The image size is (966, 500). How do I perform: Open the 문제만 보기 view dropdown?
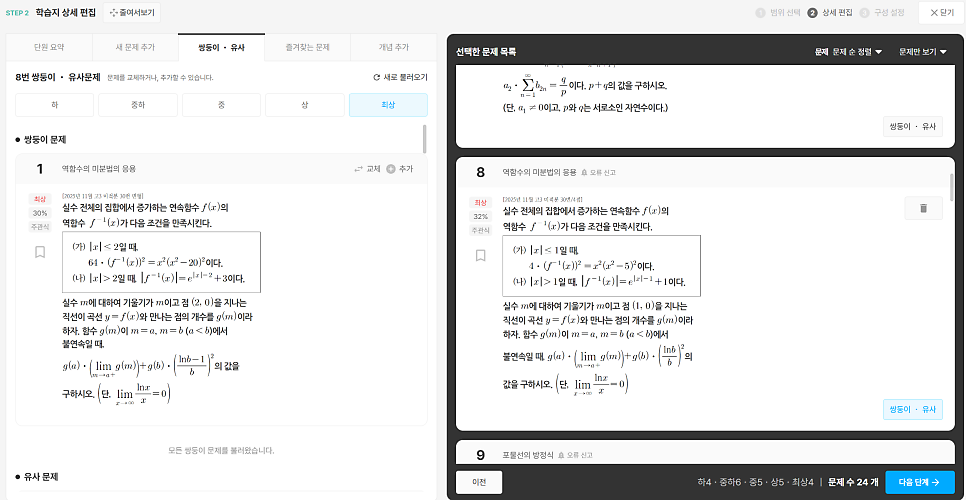pyautogui.click(x=922, y=52)
